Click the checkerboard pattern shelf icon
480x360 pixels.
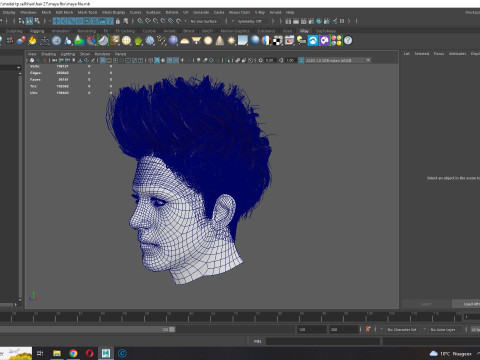coord(278,41)
